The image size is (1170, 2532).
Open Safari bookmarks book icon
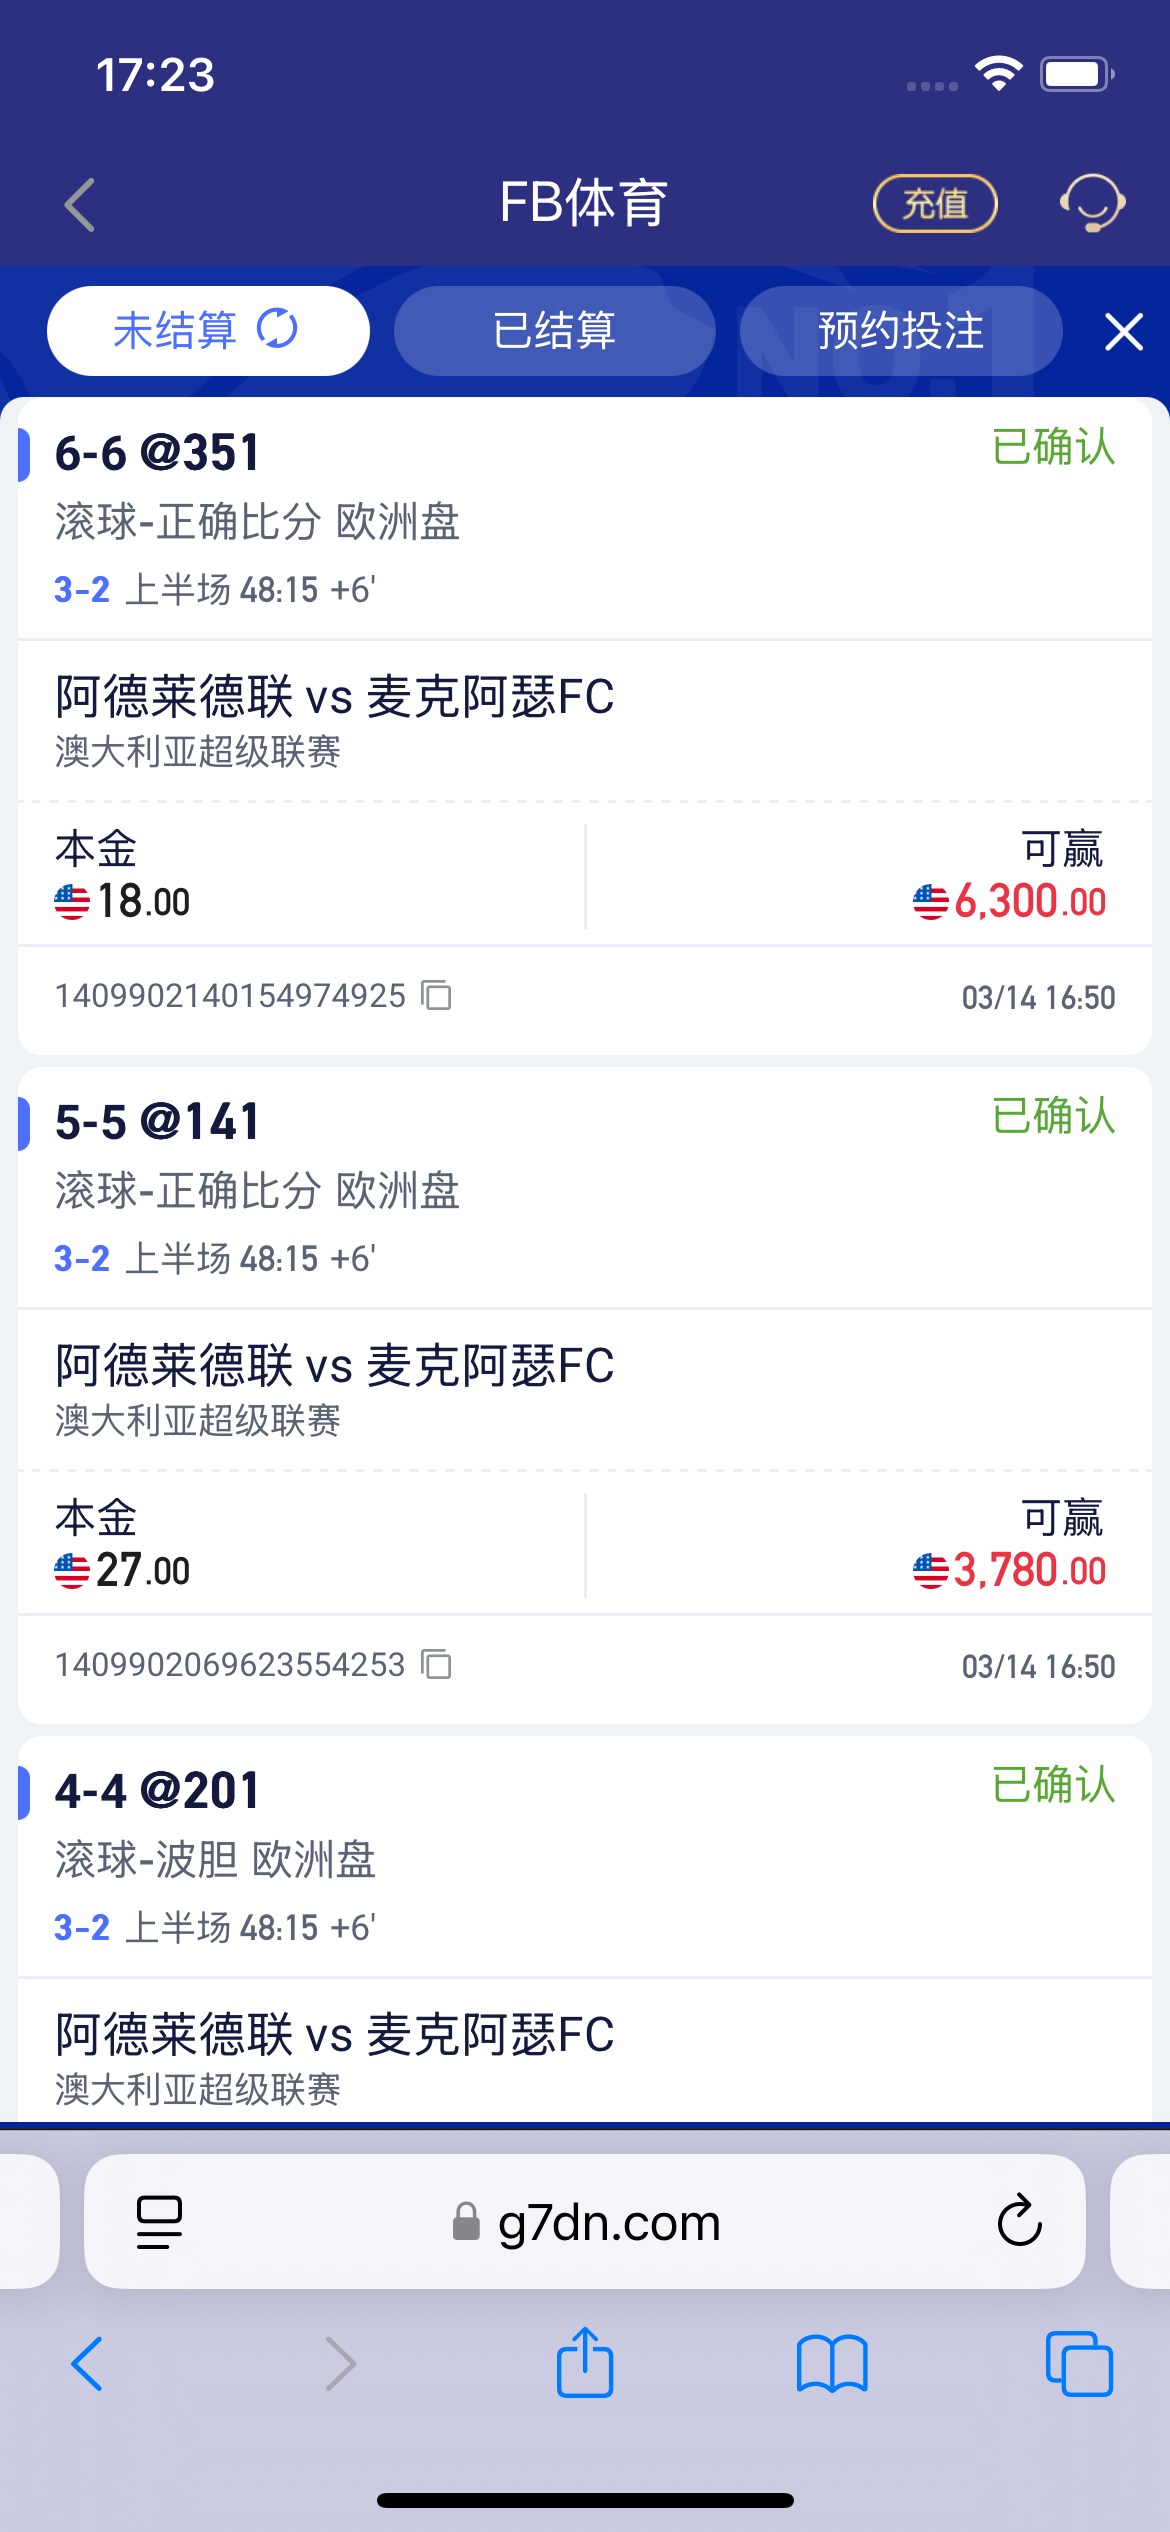tap(832, 2364)
